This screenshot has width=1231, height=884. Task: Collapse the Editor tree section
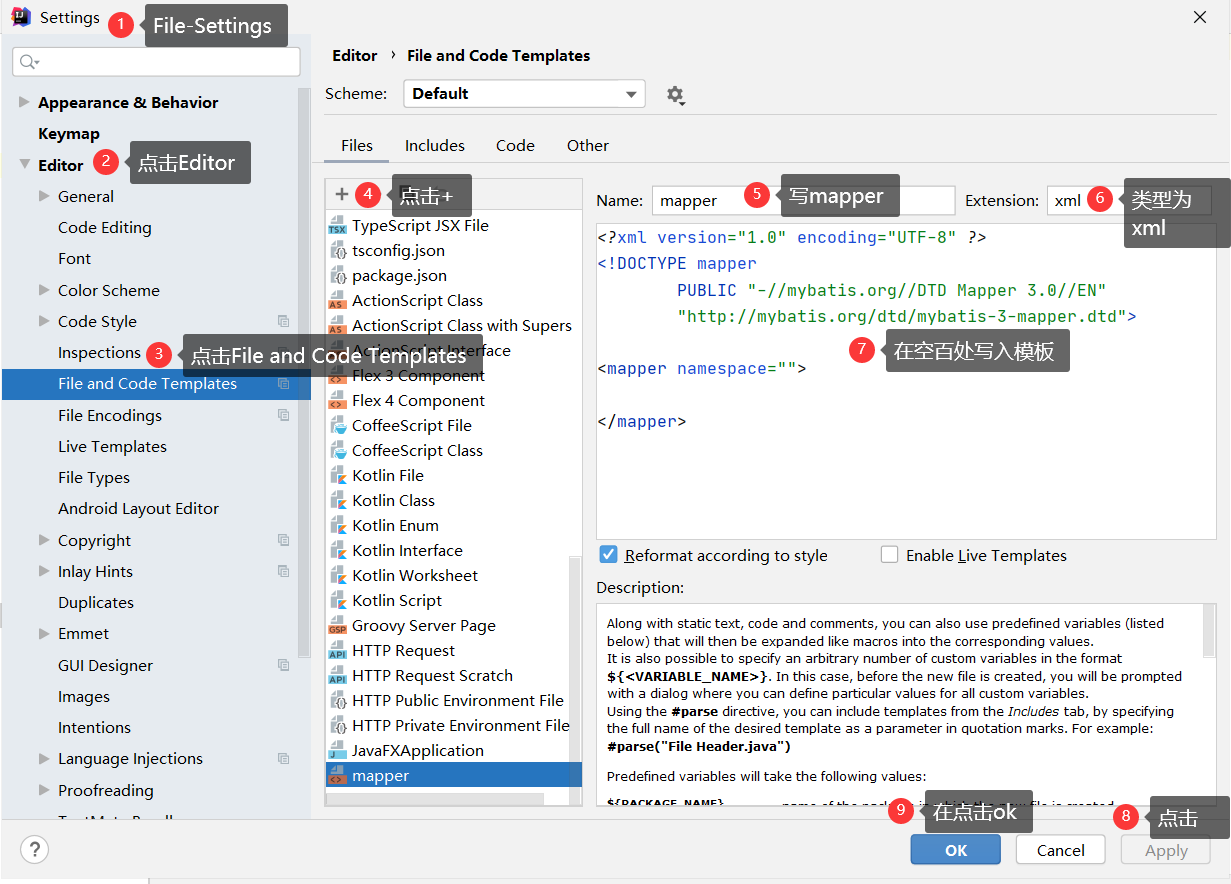pyautogui.click(x=24, y=165)
